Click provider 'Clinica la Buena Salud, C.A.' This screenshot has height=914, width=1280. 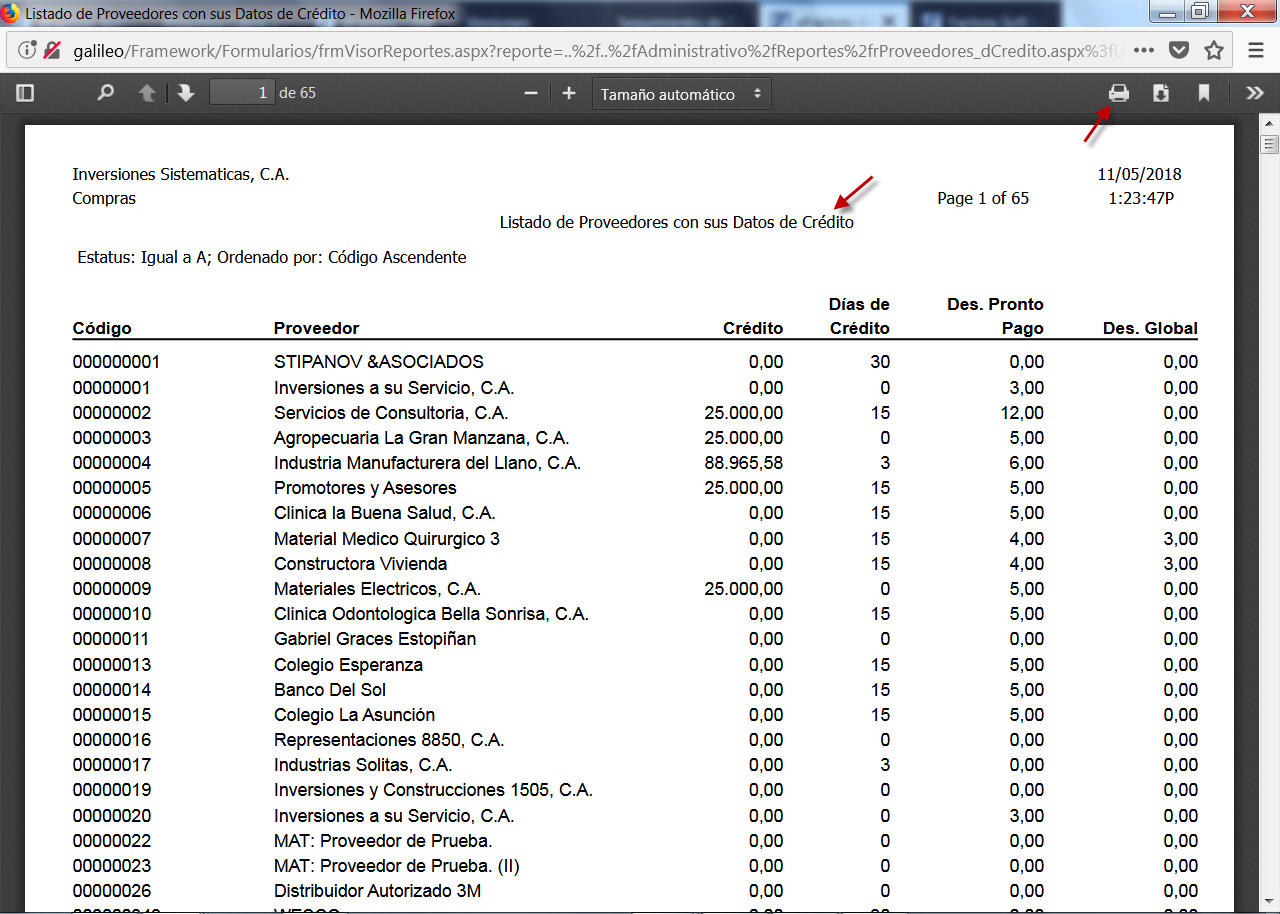[385, 513]
